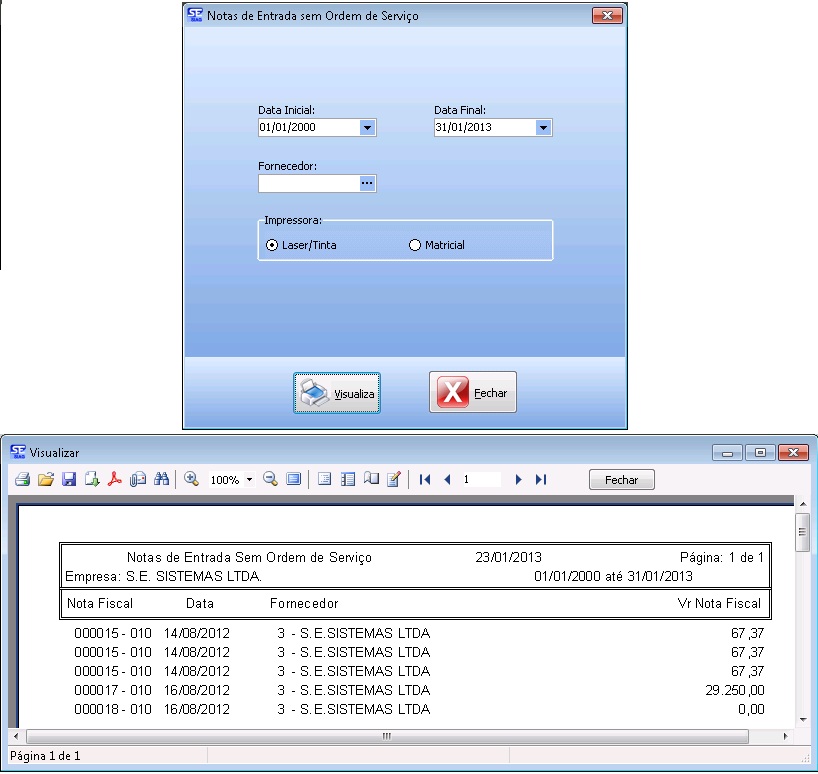Go to the first page of report

(x=425, y=480)
